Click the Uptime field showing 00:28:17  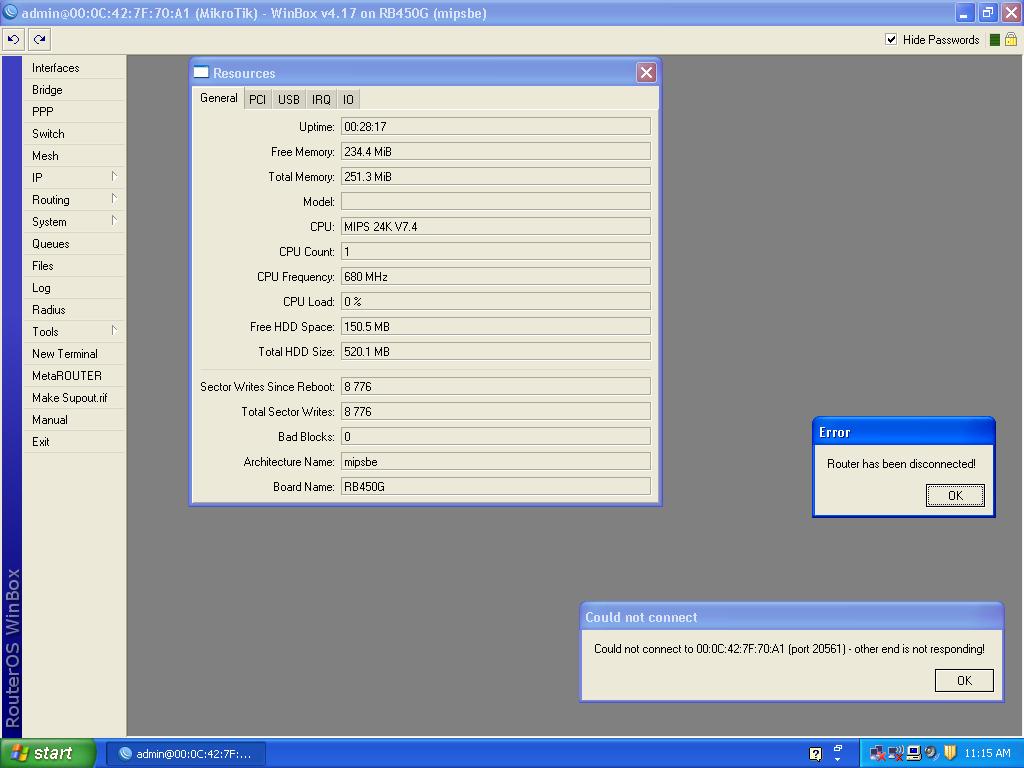(496, 127)
